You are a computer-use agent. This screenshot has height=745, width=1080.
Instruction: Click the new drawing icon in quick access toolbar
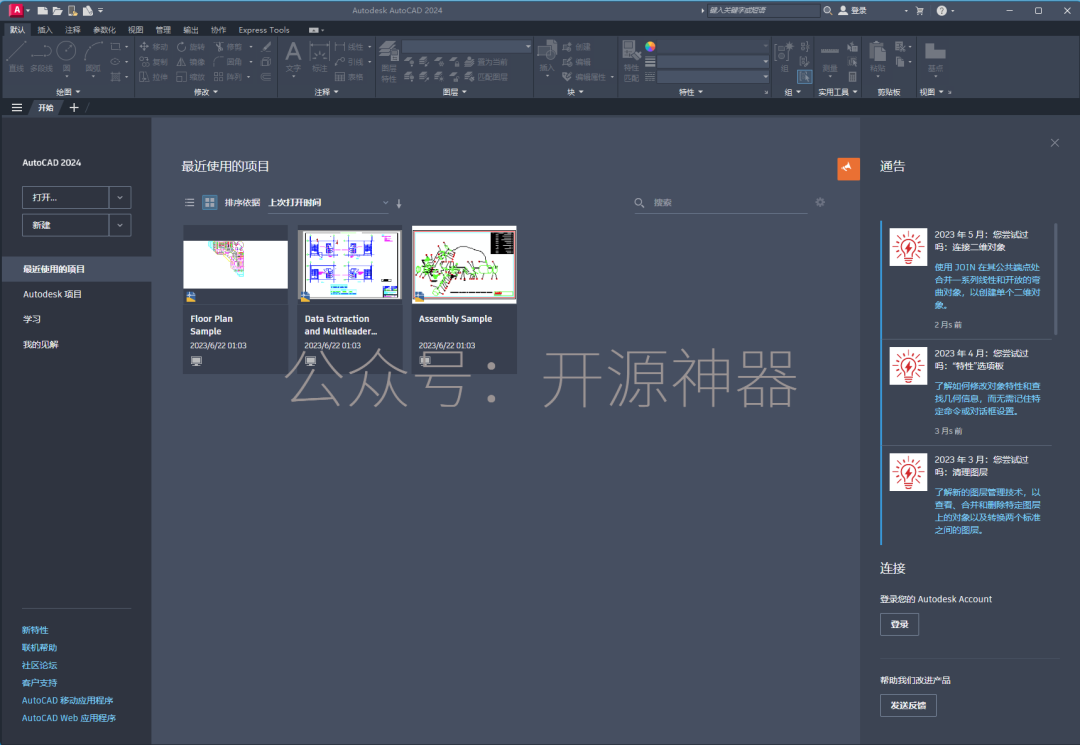point(43,10)
